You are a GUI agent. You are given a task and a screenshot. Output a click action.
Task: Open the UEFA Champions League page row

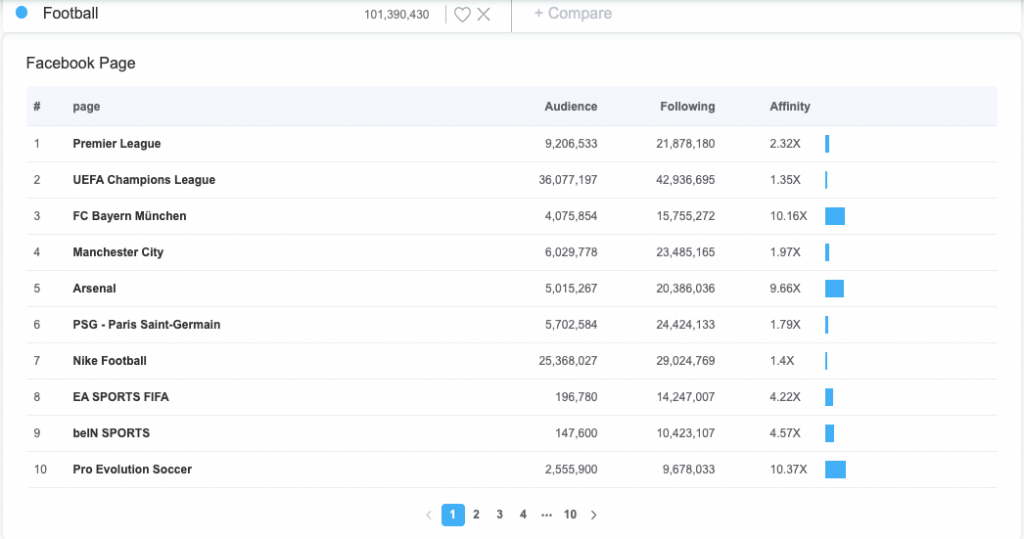pyautogui.click(x=511, y=180)
